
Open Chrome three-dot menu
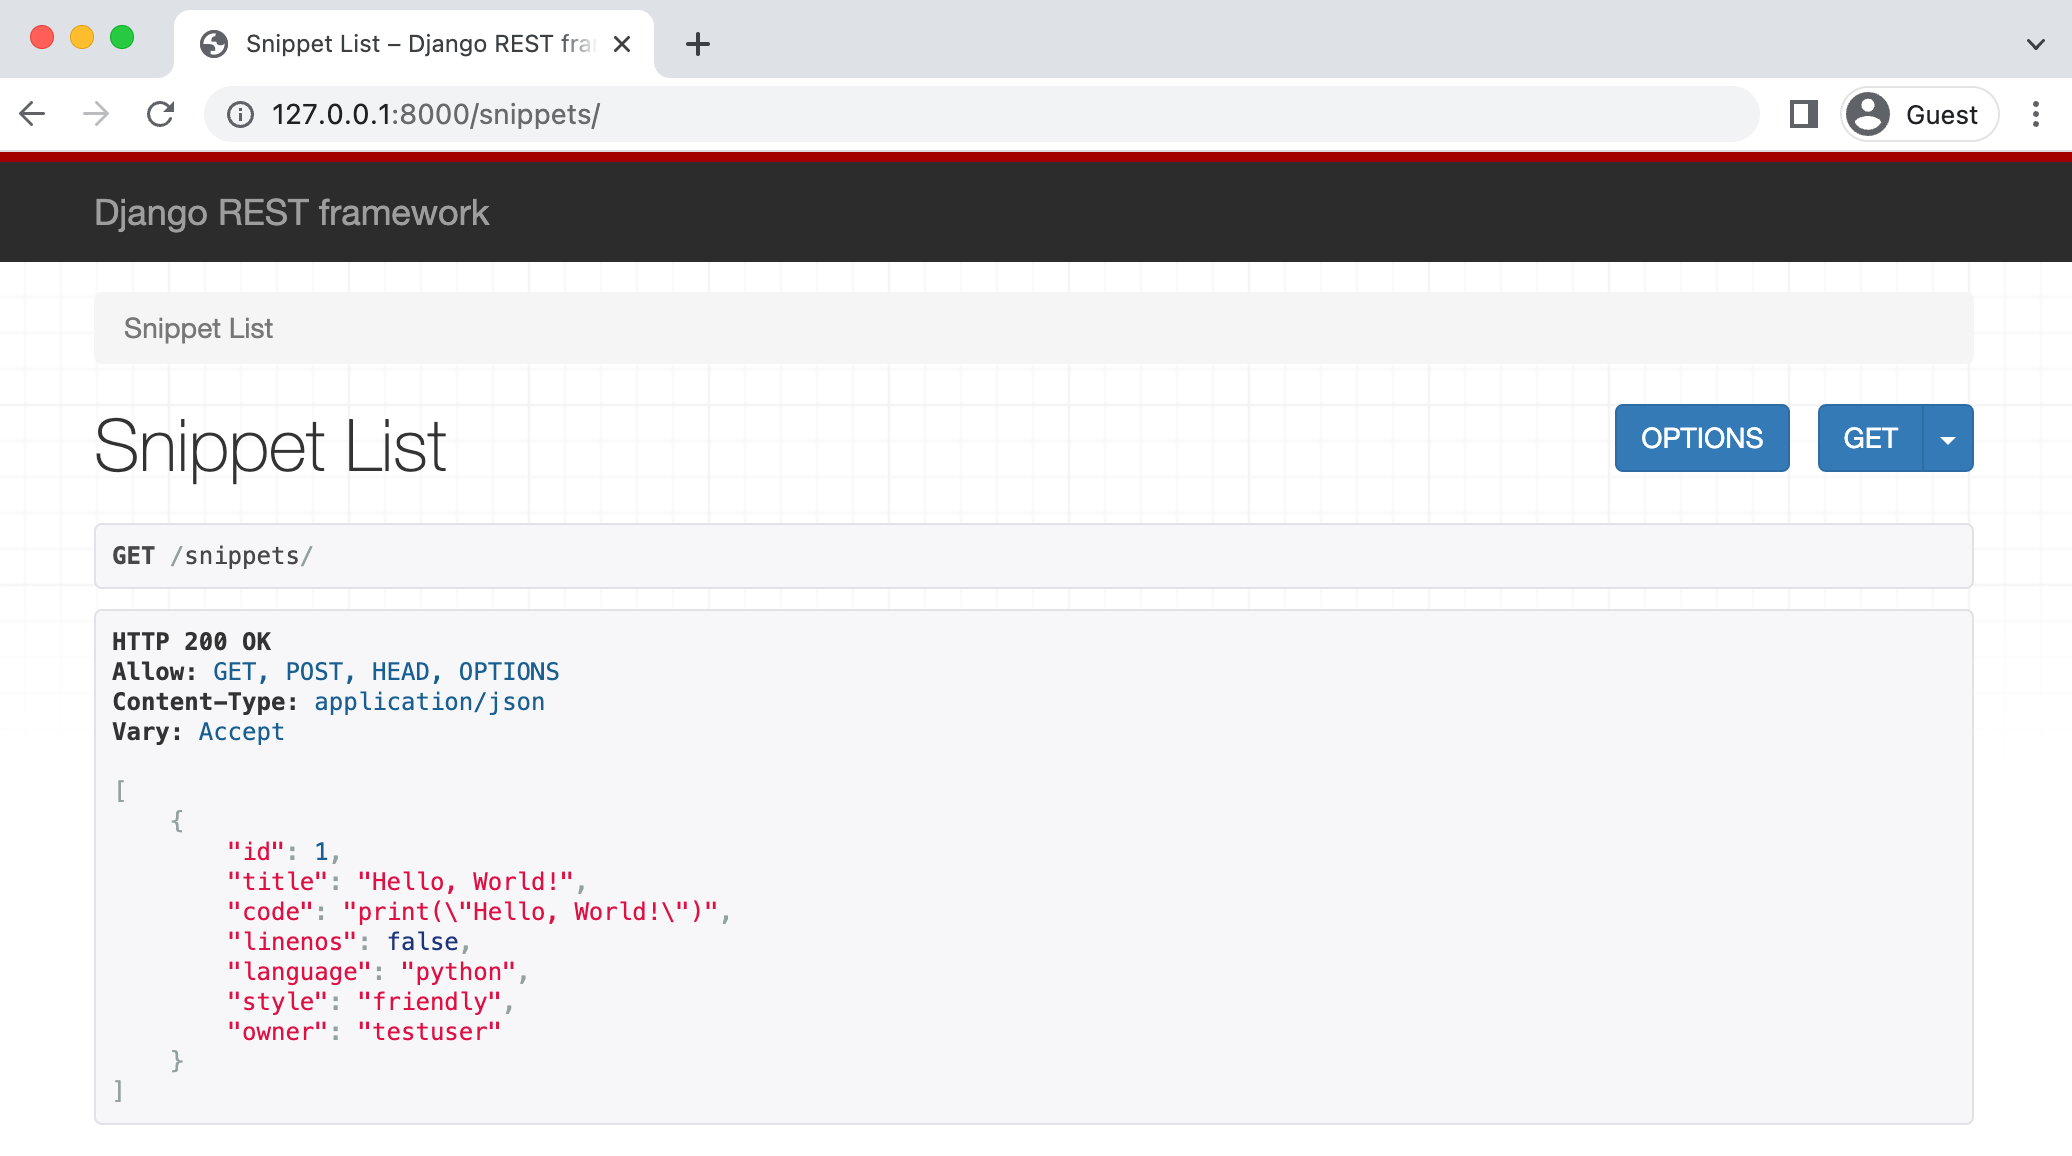(x=2035, y=114)
